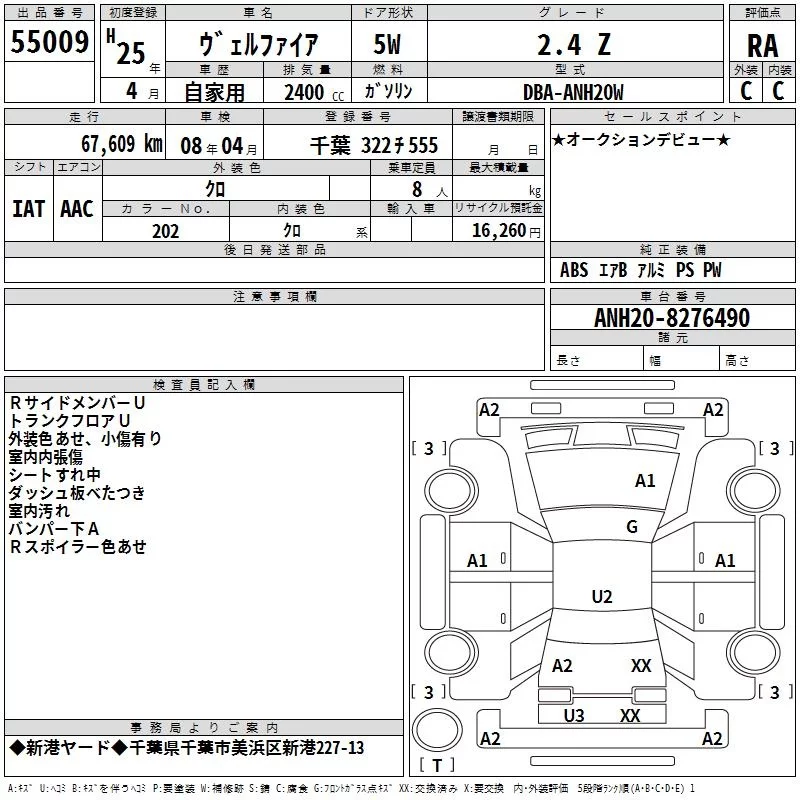Click the 検査員記入欄 header
The width and height of the screenshot is (800, 800).
(204, 385)
